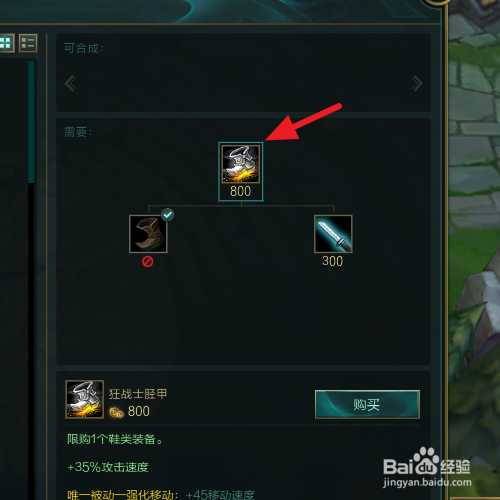Image resolution: width=500 pixels, height=500 pixels.
Task: Click the 购买 purchase button
Action: click(x=367, y=404)
